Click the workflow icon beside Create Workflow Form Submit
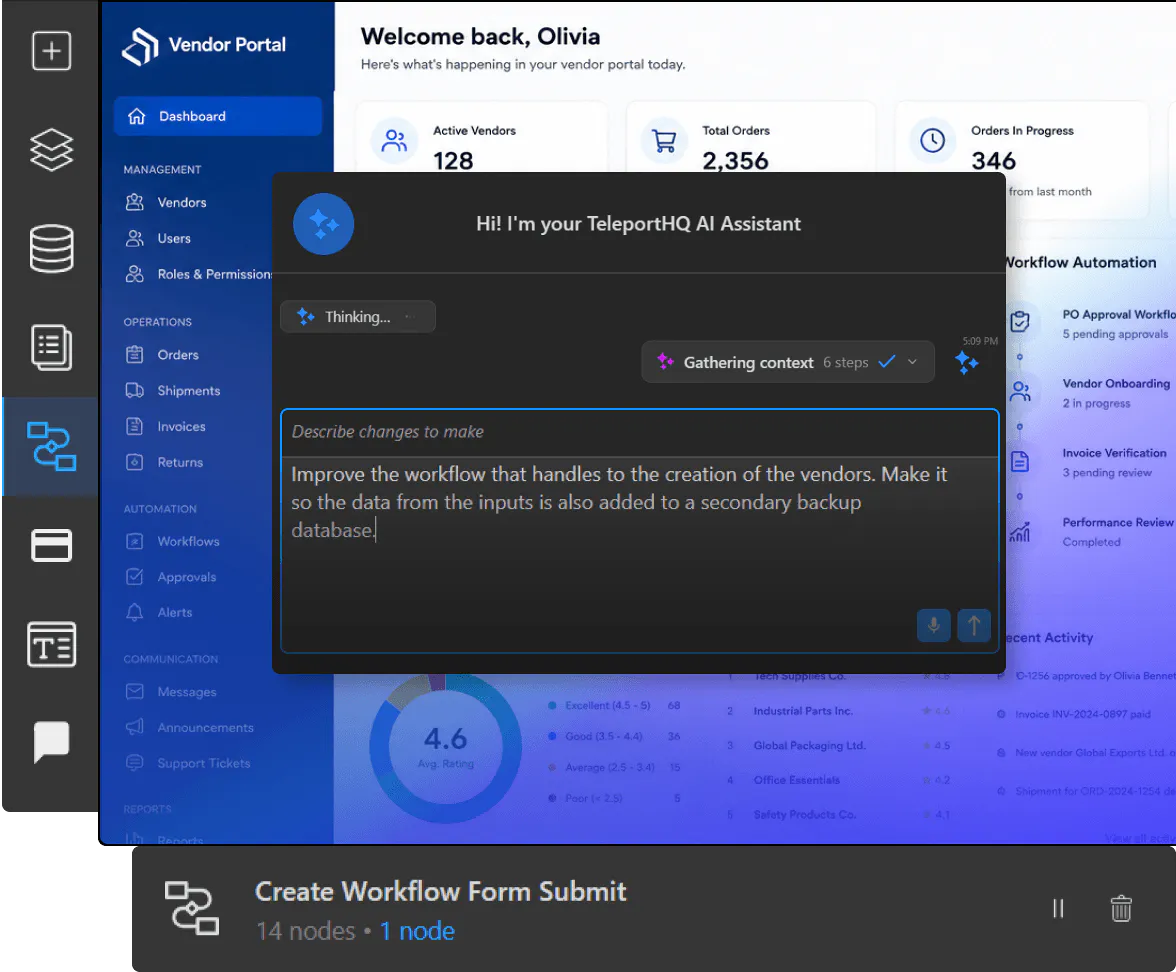The height and width of the screenshot is (972, 1176). (x=192, y=908)
